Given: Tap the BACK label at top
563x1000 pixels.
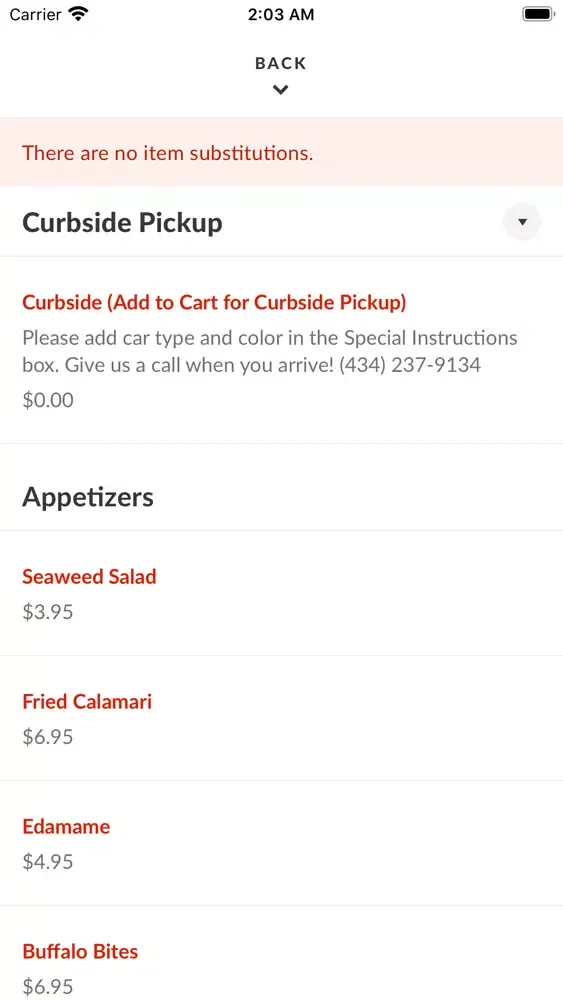Looking at the screenshot, I should [281, 63].
